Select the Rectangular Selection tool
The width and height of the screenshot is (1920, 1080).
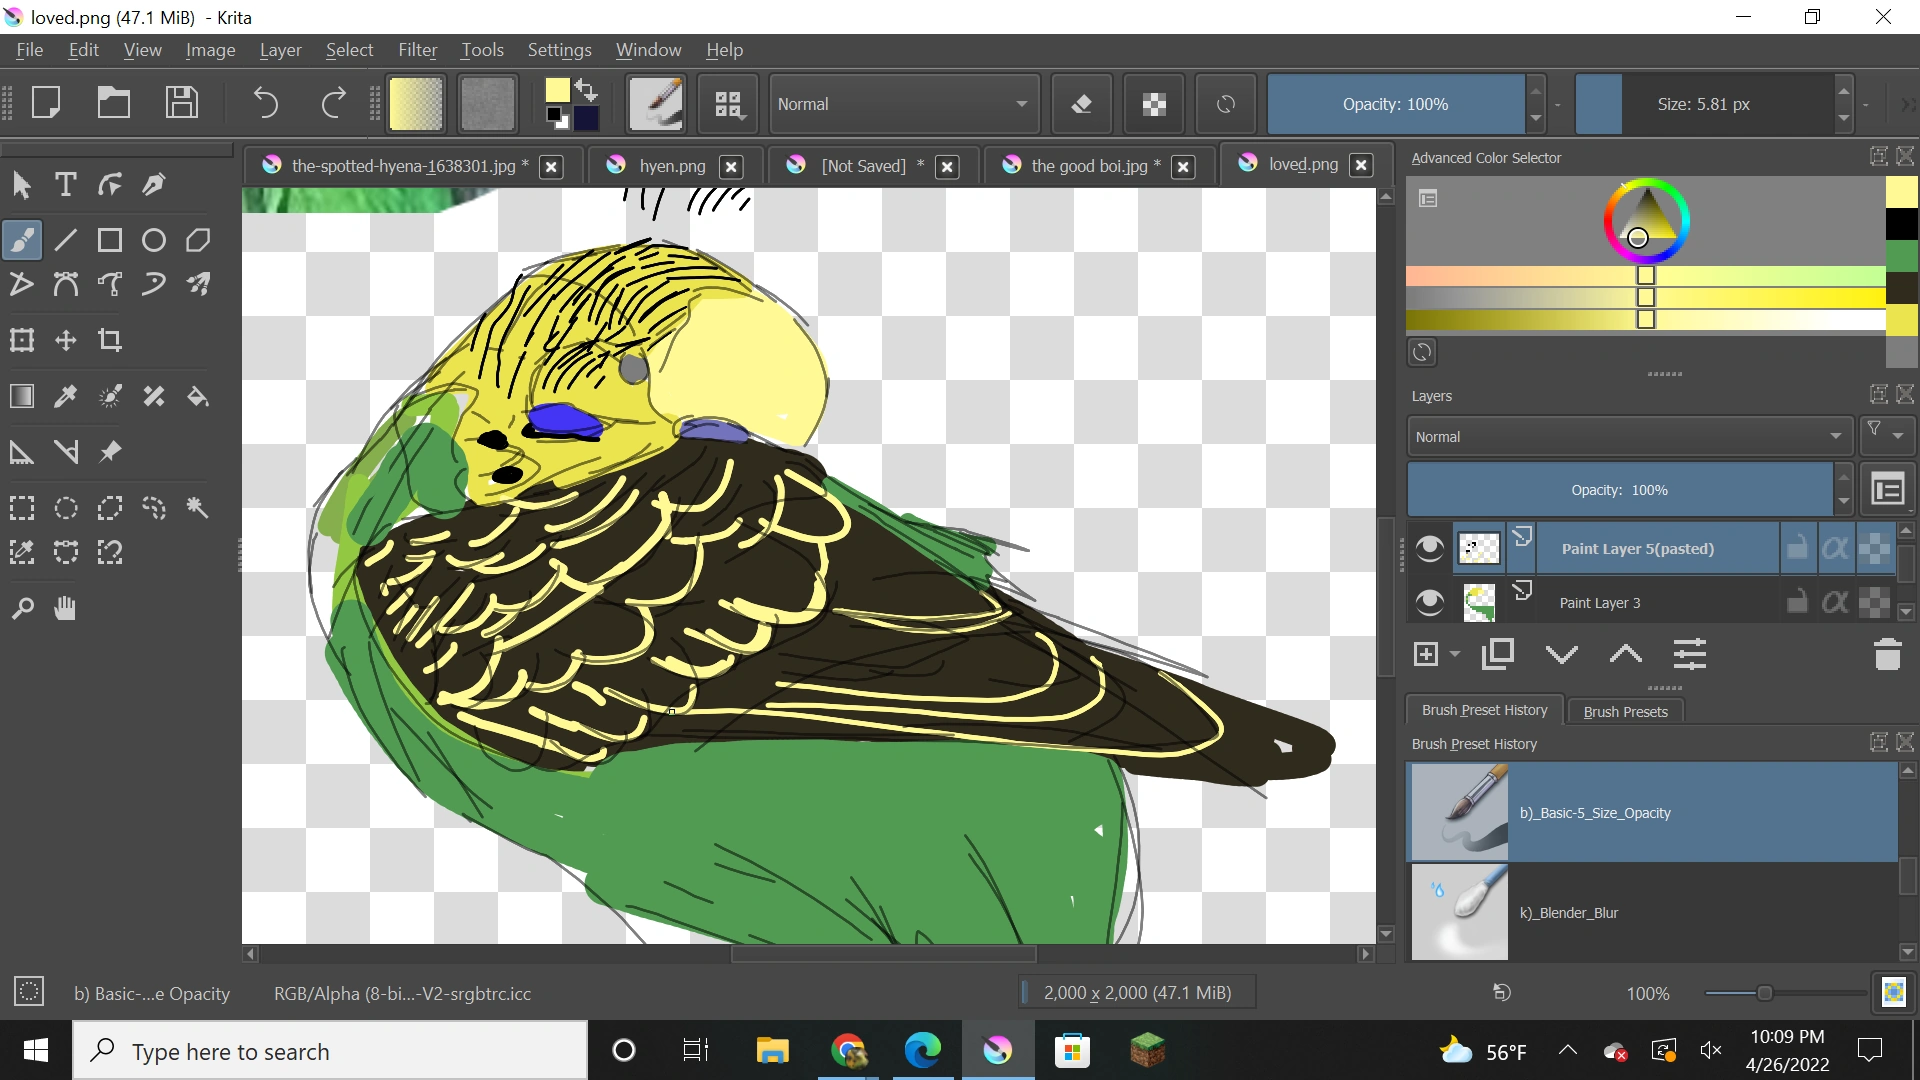click(21, 508)
